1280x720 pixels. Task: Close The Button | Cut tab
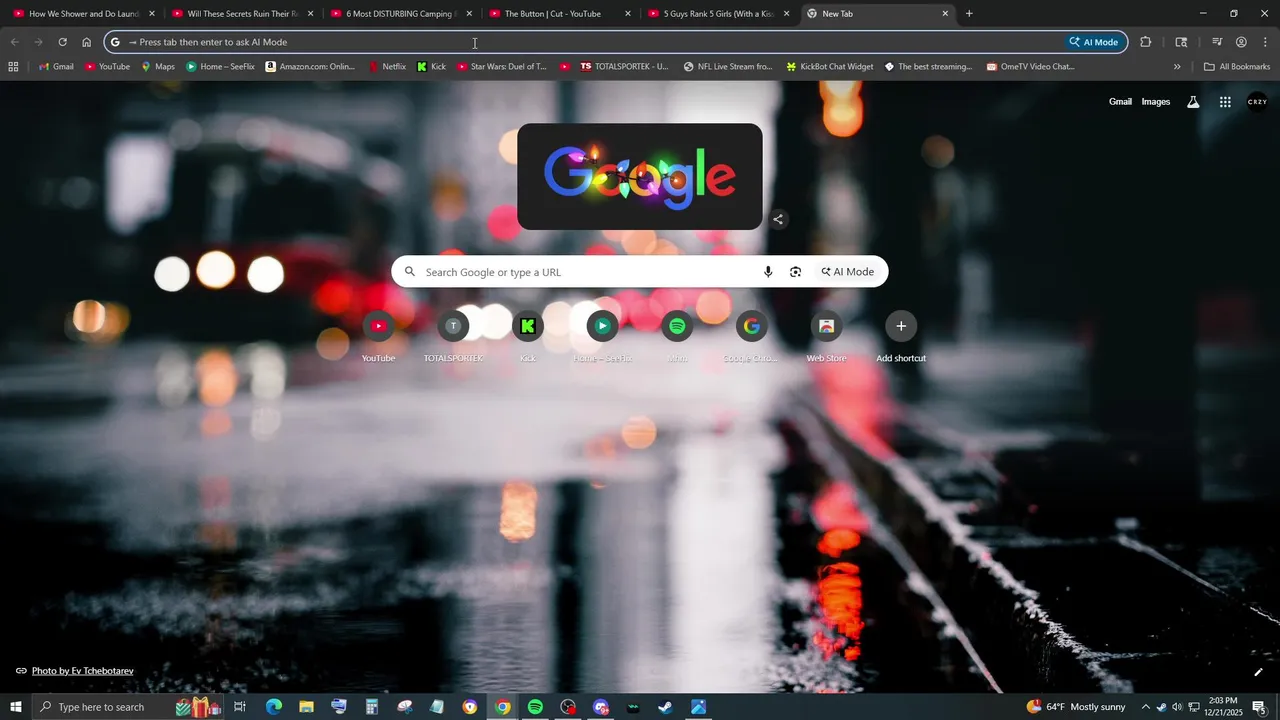coord(628,14)
